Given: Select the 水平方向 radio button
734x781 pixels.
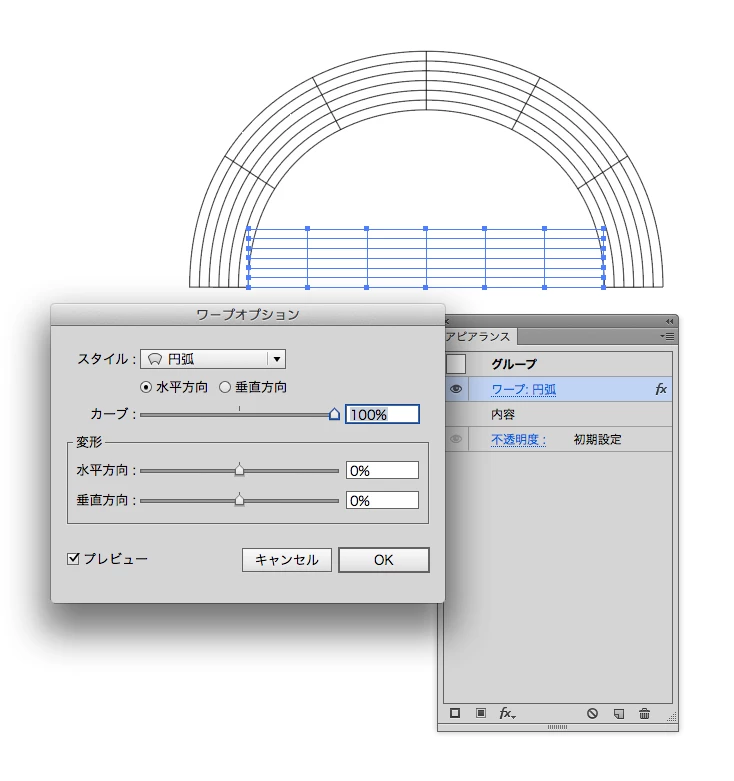Looking at the screenshot, I should (146, 387).
